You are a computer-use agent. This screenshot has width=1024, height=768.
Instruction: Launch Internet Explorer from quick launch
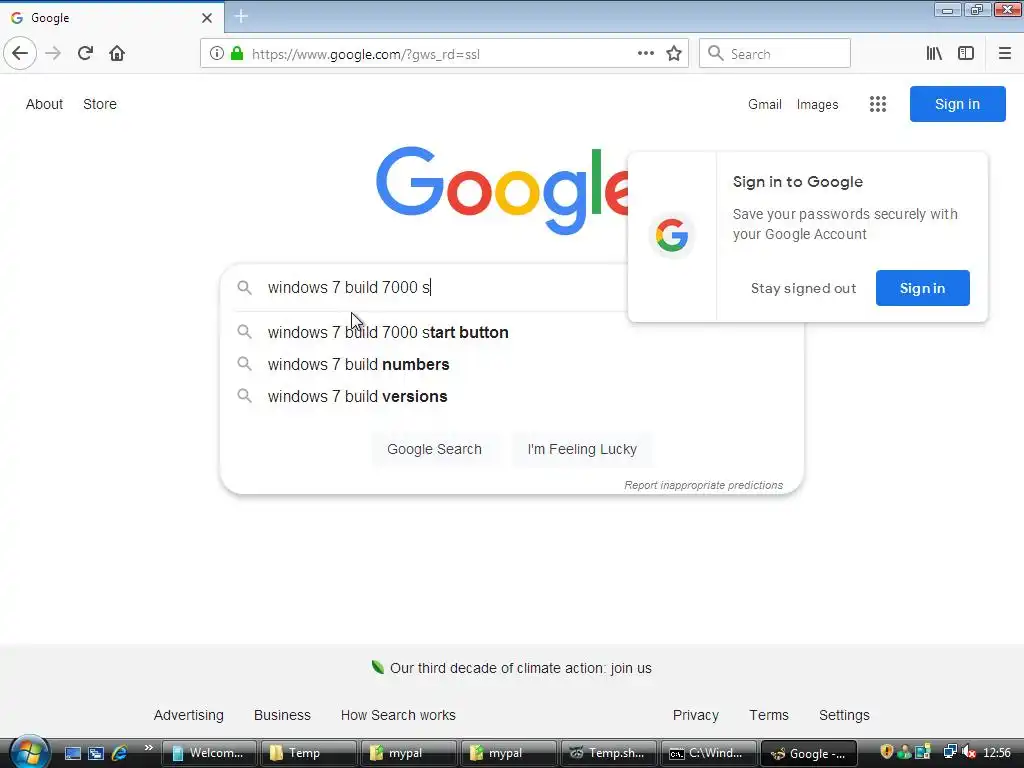click(x=120, y=753)
